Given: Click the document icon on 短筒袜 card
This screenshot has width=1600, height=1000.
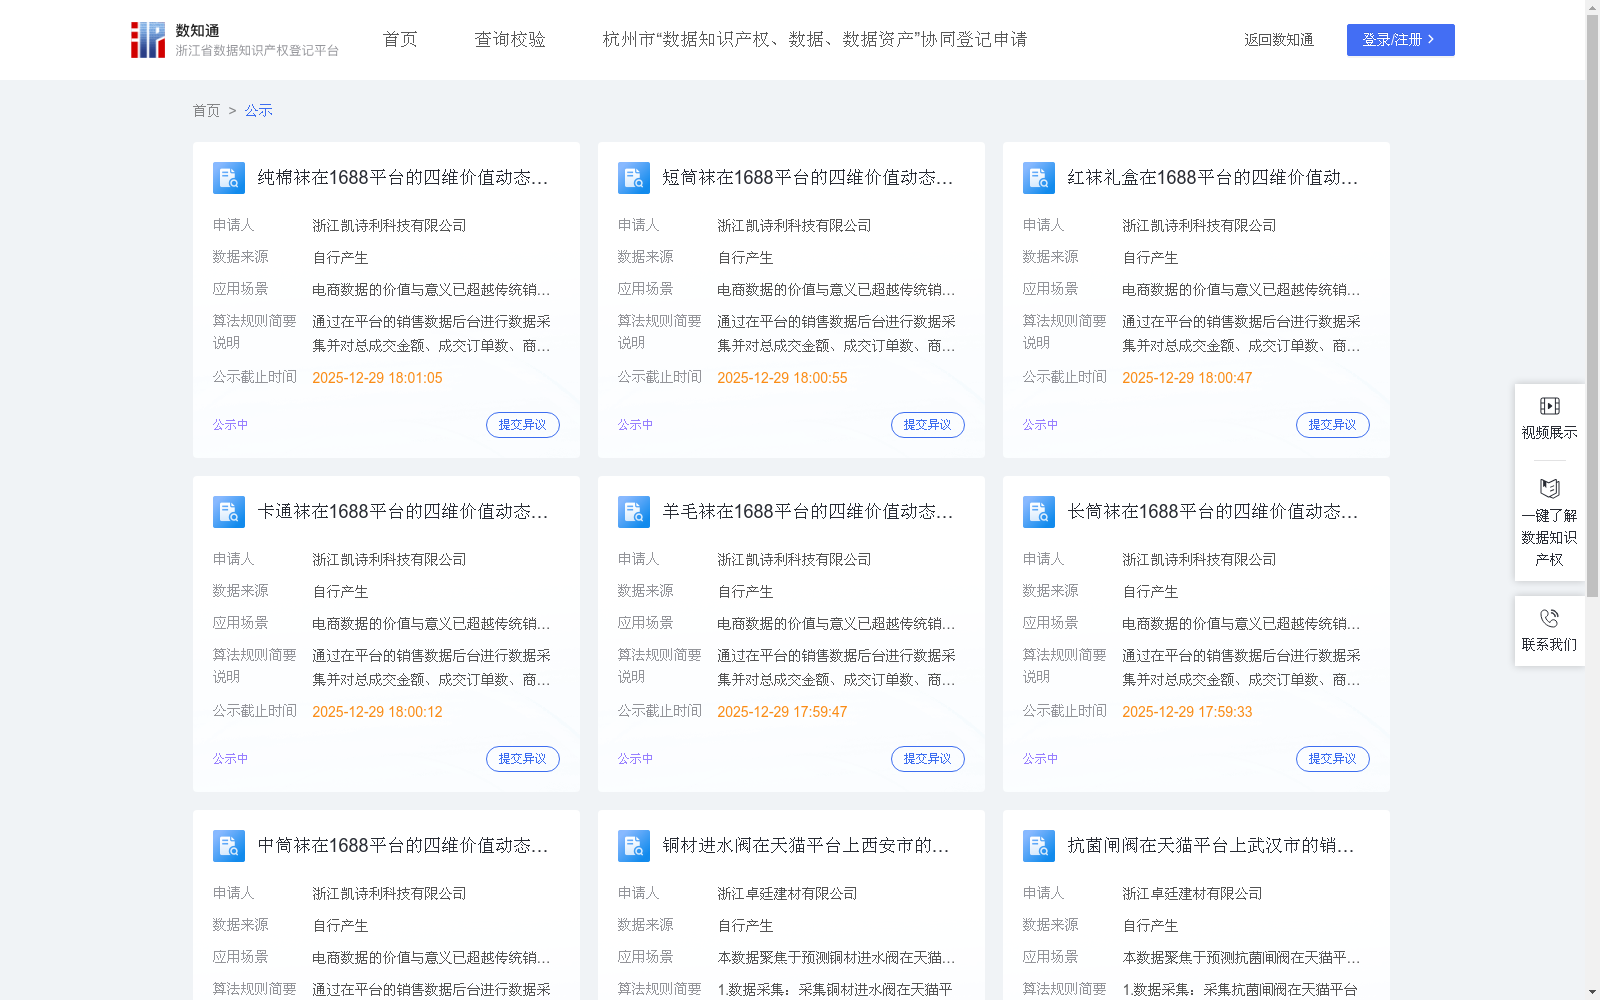Looking at the screenshot, I should pos(634,177).
